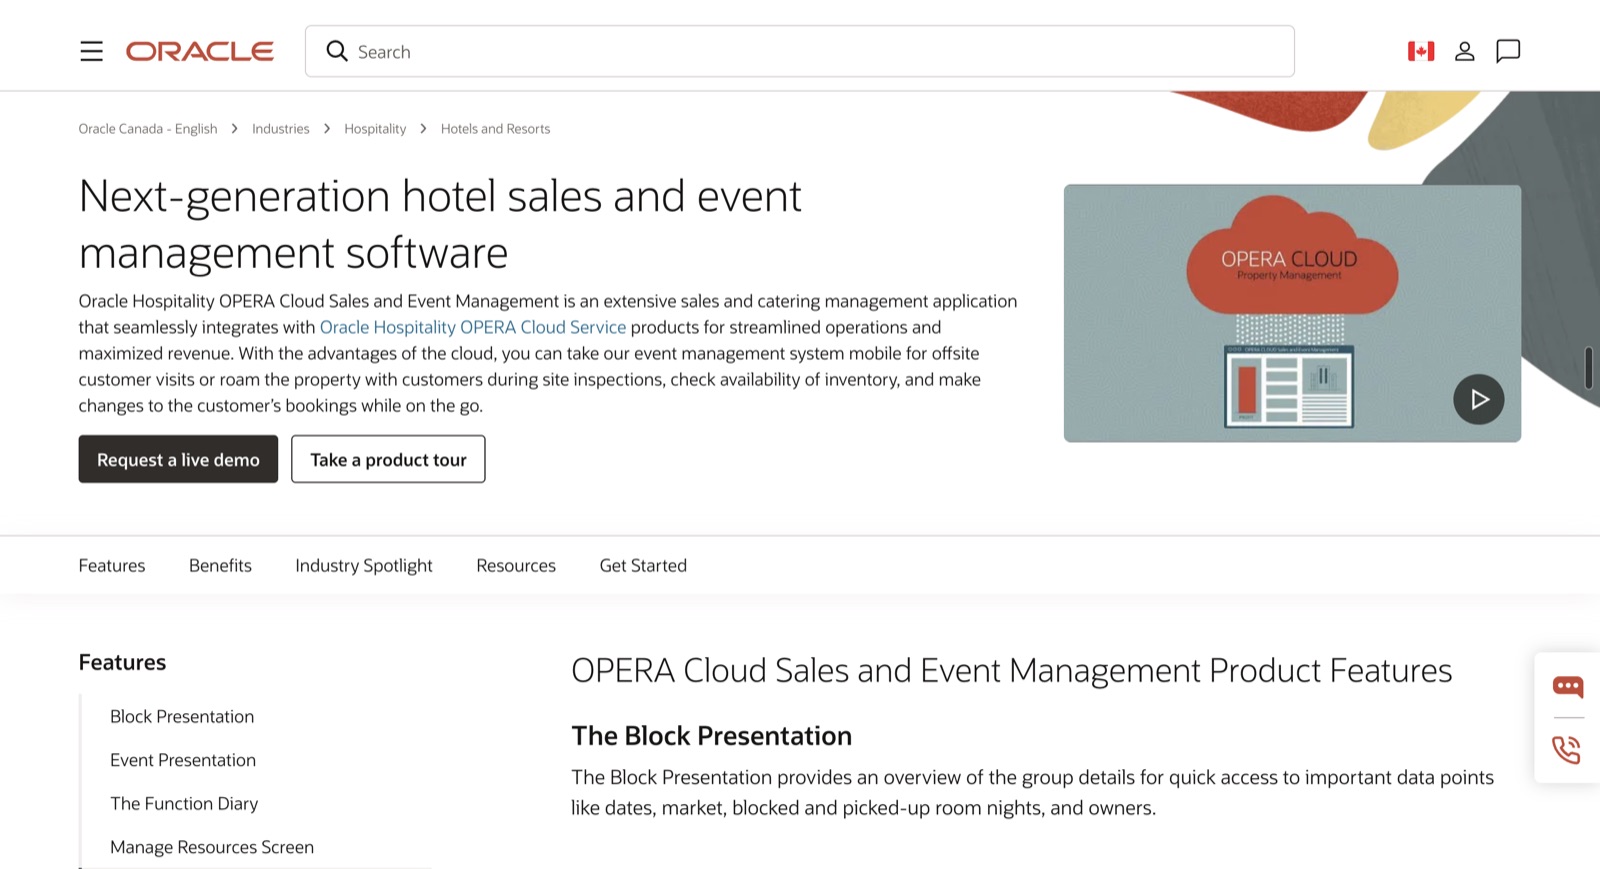
Task: Click the OPERA Cloud video thumbnail
Action: [1292, 313]
